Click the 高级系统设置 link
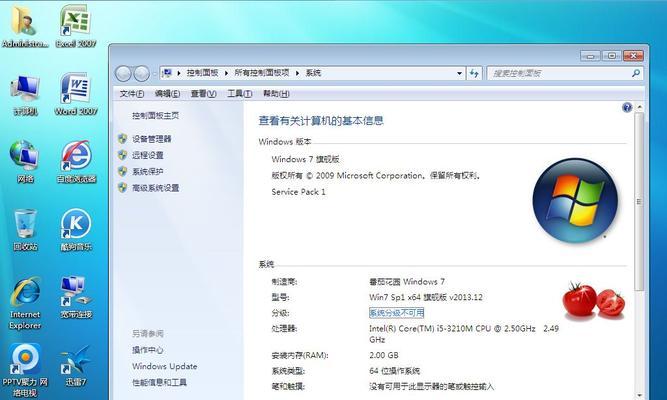Viewport: 667px width, 400px height. pyautogui.click(x=155, y=187)
